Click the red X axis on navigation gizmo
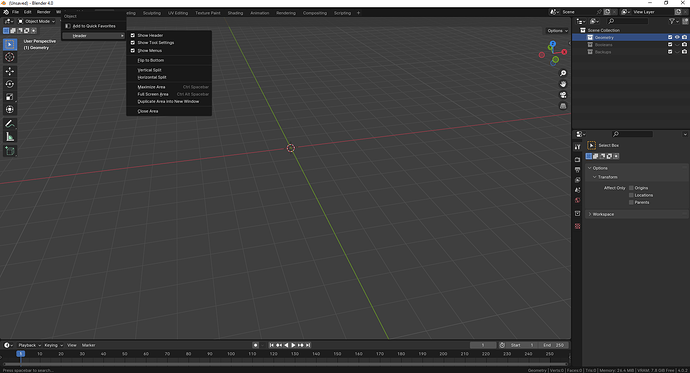The width and height of the screenshot is (690, 373). tap(564, 52)
